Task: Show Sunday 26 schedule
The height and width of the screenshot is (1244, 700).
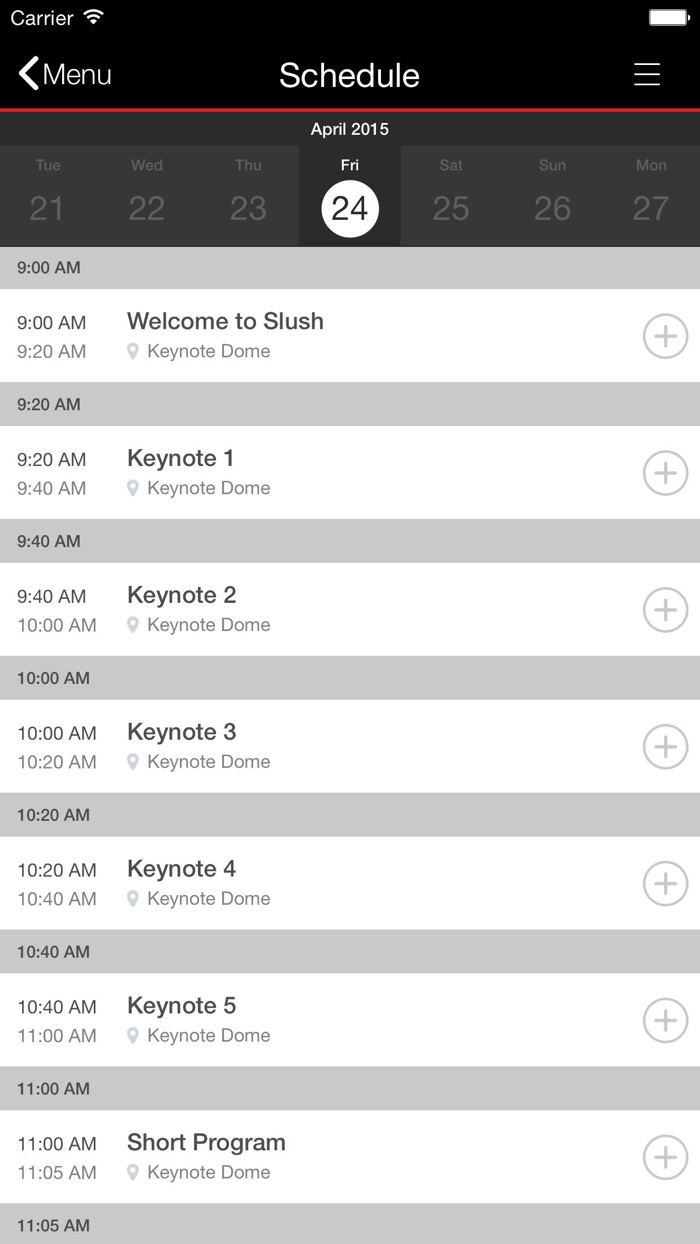Action: 552,196
